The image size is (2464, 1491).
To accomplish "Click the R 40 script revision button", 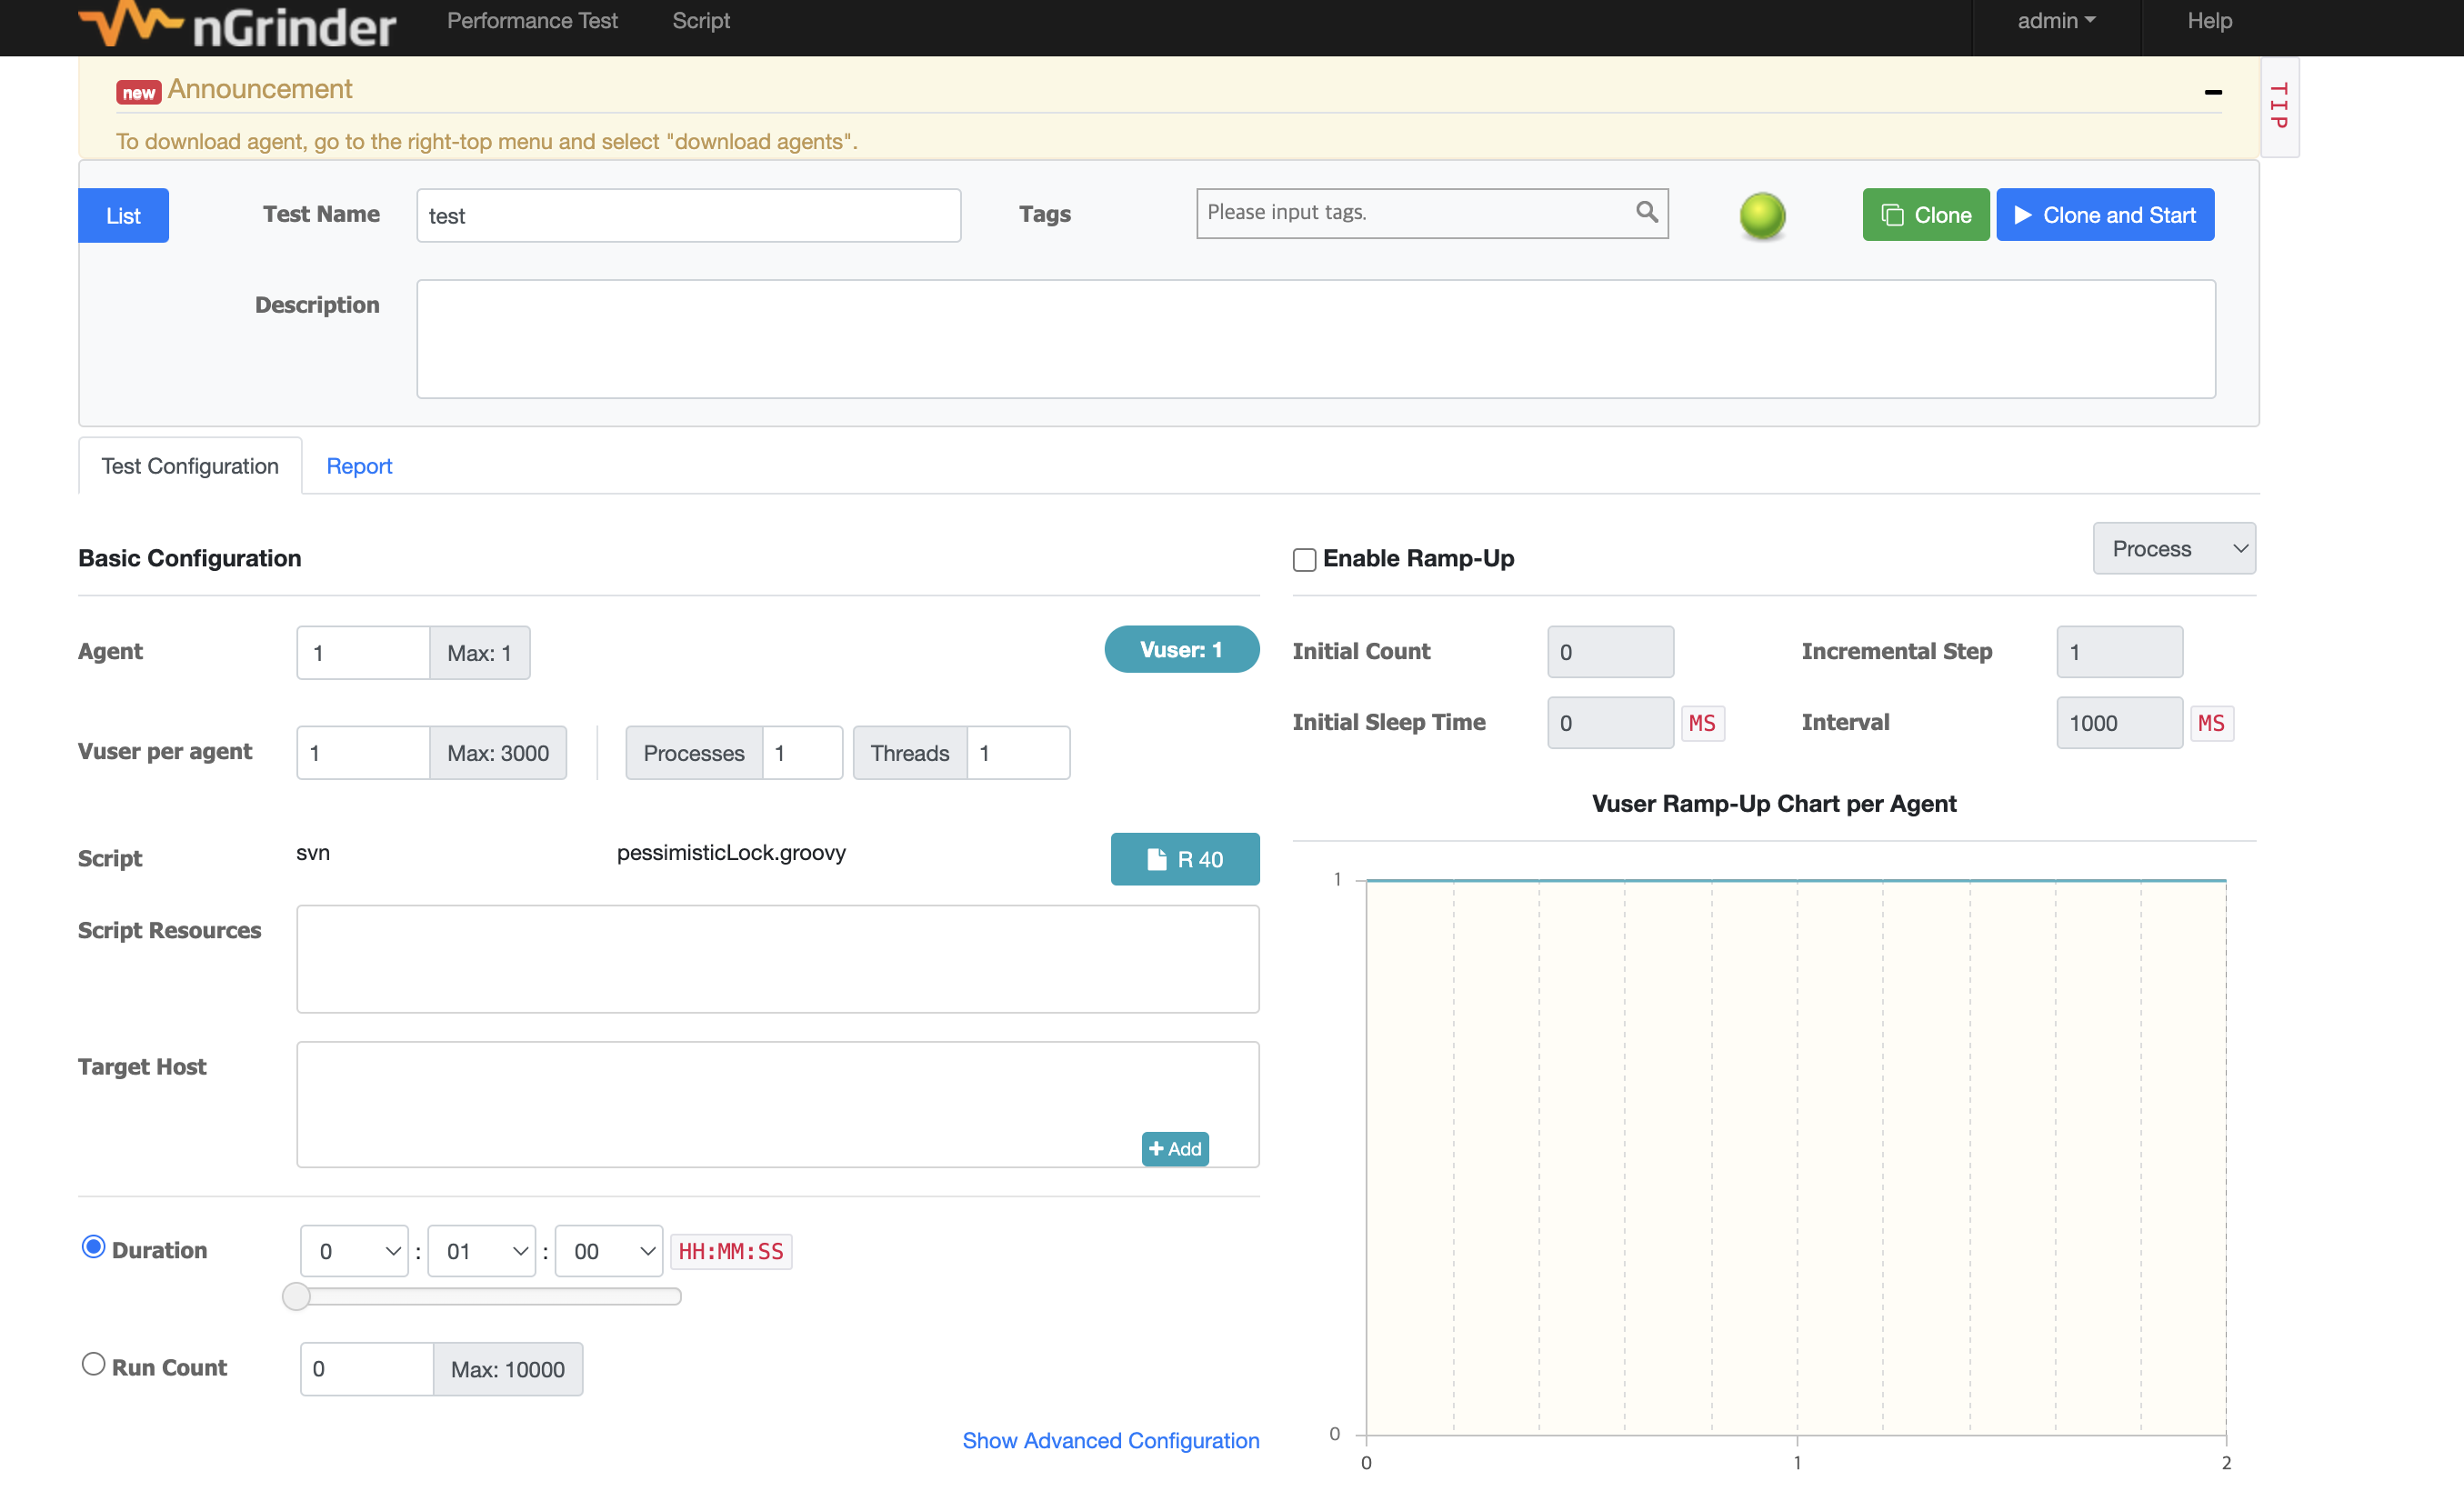I will (x=1184, y=859).
